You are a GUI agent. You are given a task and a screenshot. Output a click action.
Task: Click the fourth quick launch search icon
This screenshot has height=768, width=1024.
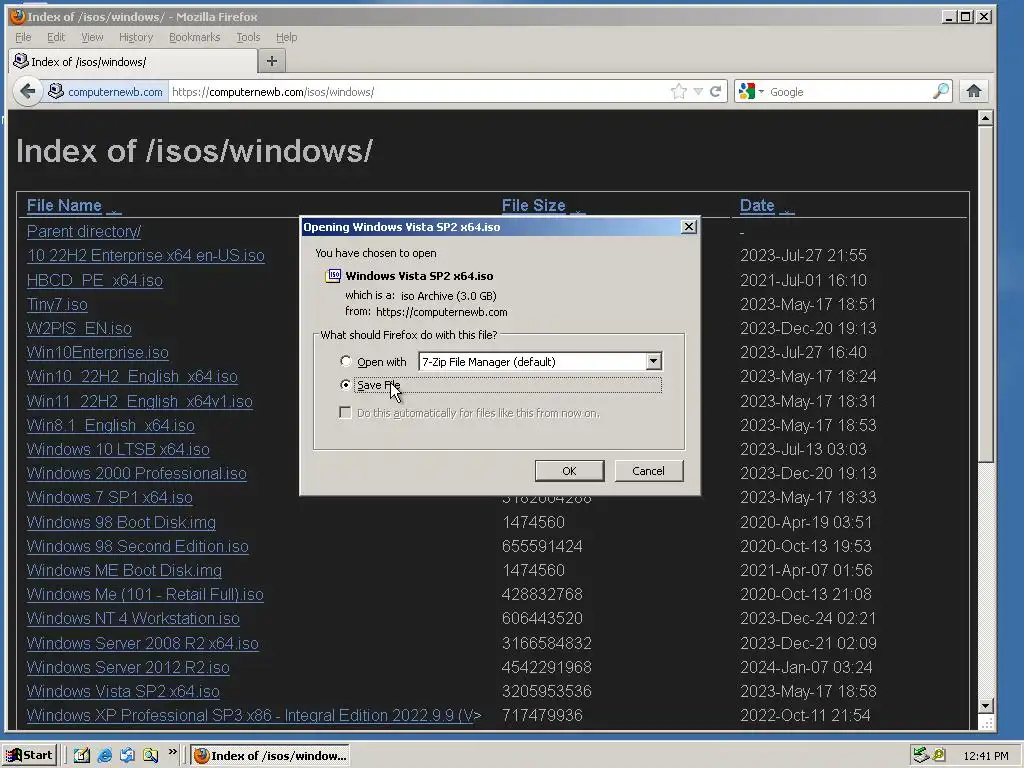click(150, 756)
